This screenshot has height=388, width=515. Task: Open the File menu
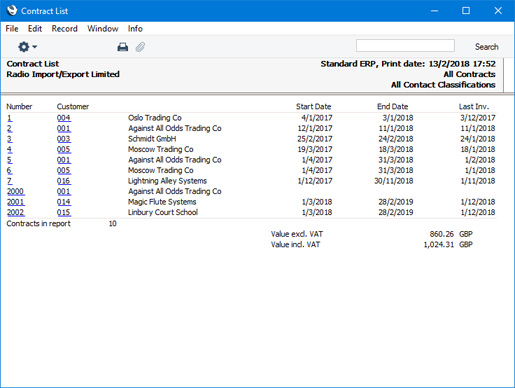click(12, 29)
